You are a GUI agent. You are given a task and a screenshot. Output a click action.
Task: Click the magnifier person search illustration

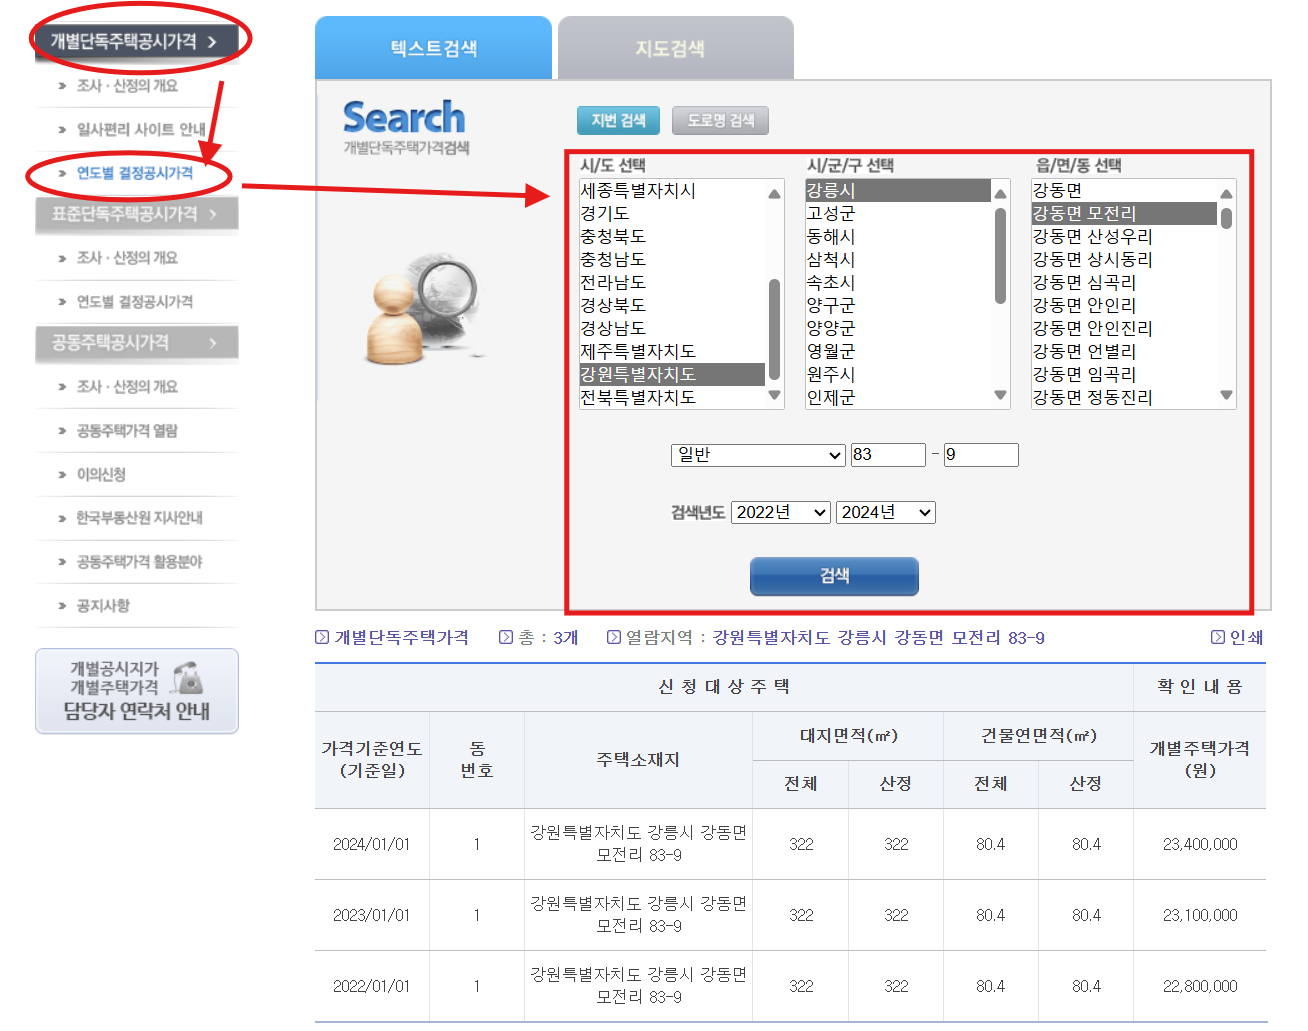coord(426,310)
